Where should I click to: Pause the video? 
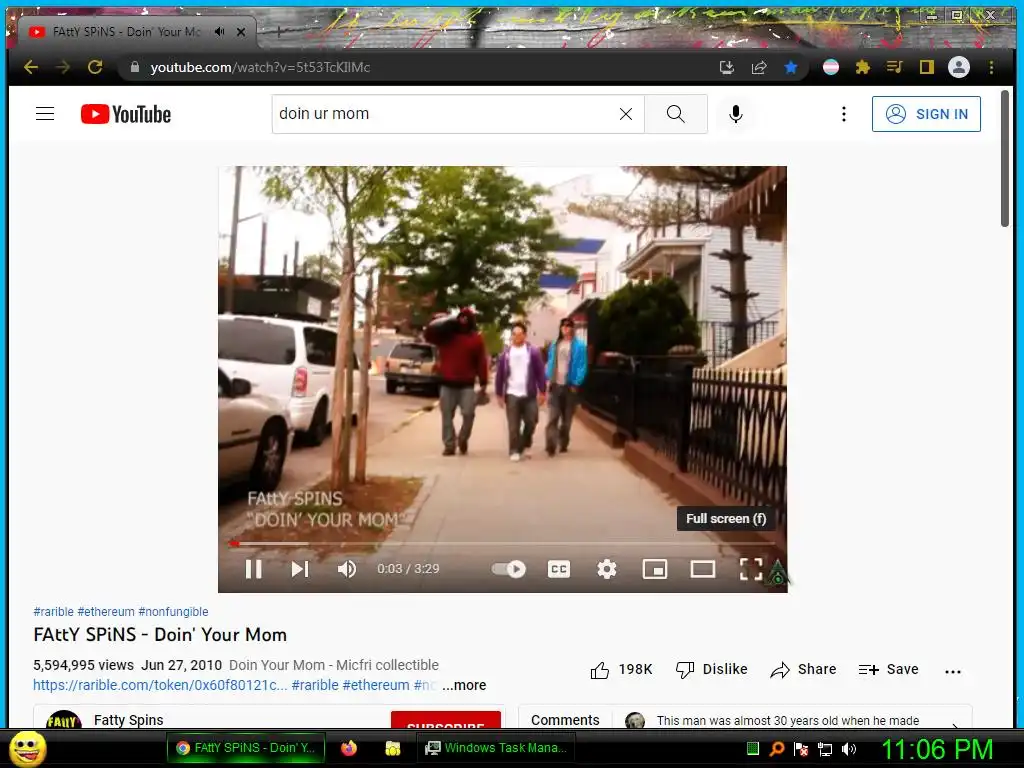[x=254, y=569]
